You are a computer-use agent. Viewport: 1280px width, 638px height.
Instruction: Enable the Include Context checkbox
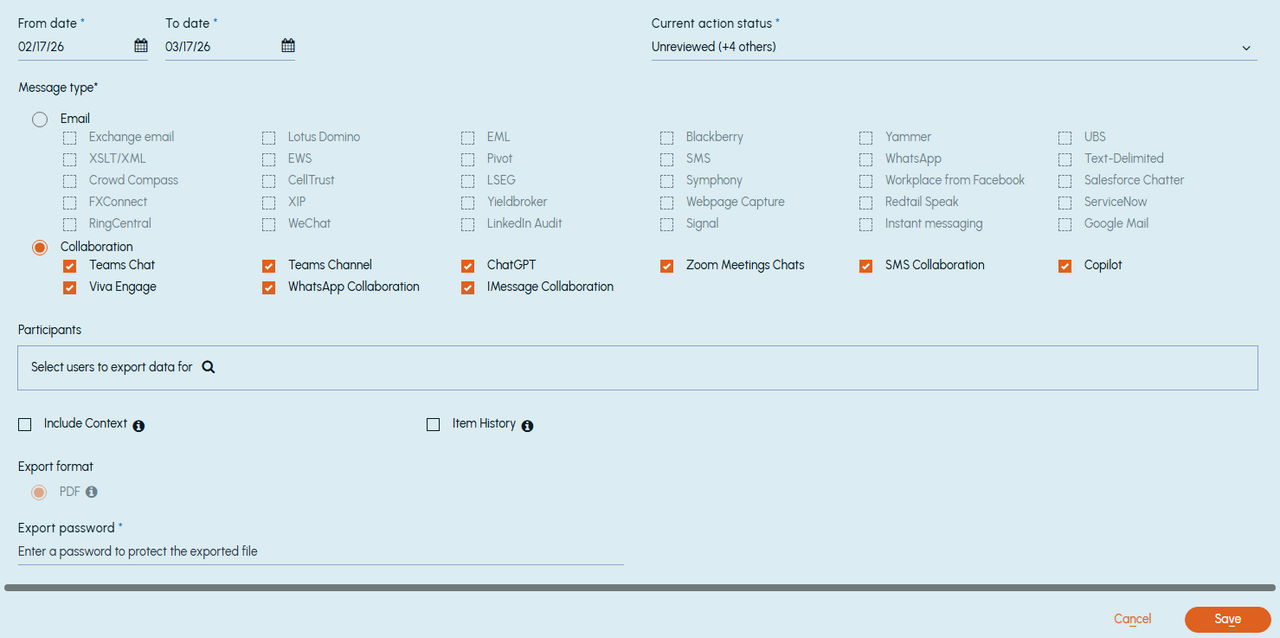25,425
